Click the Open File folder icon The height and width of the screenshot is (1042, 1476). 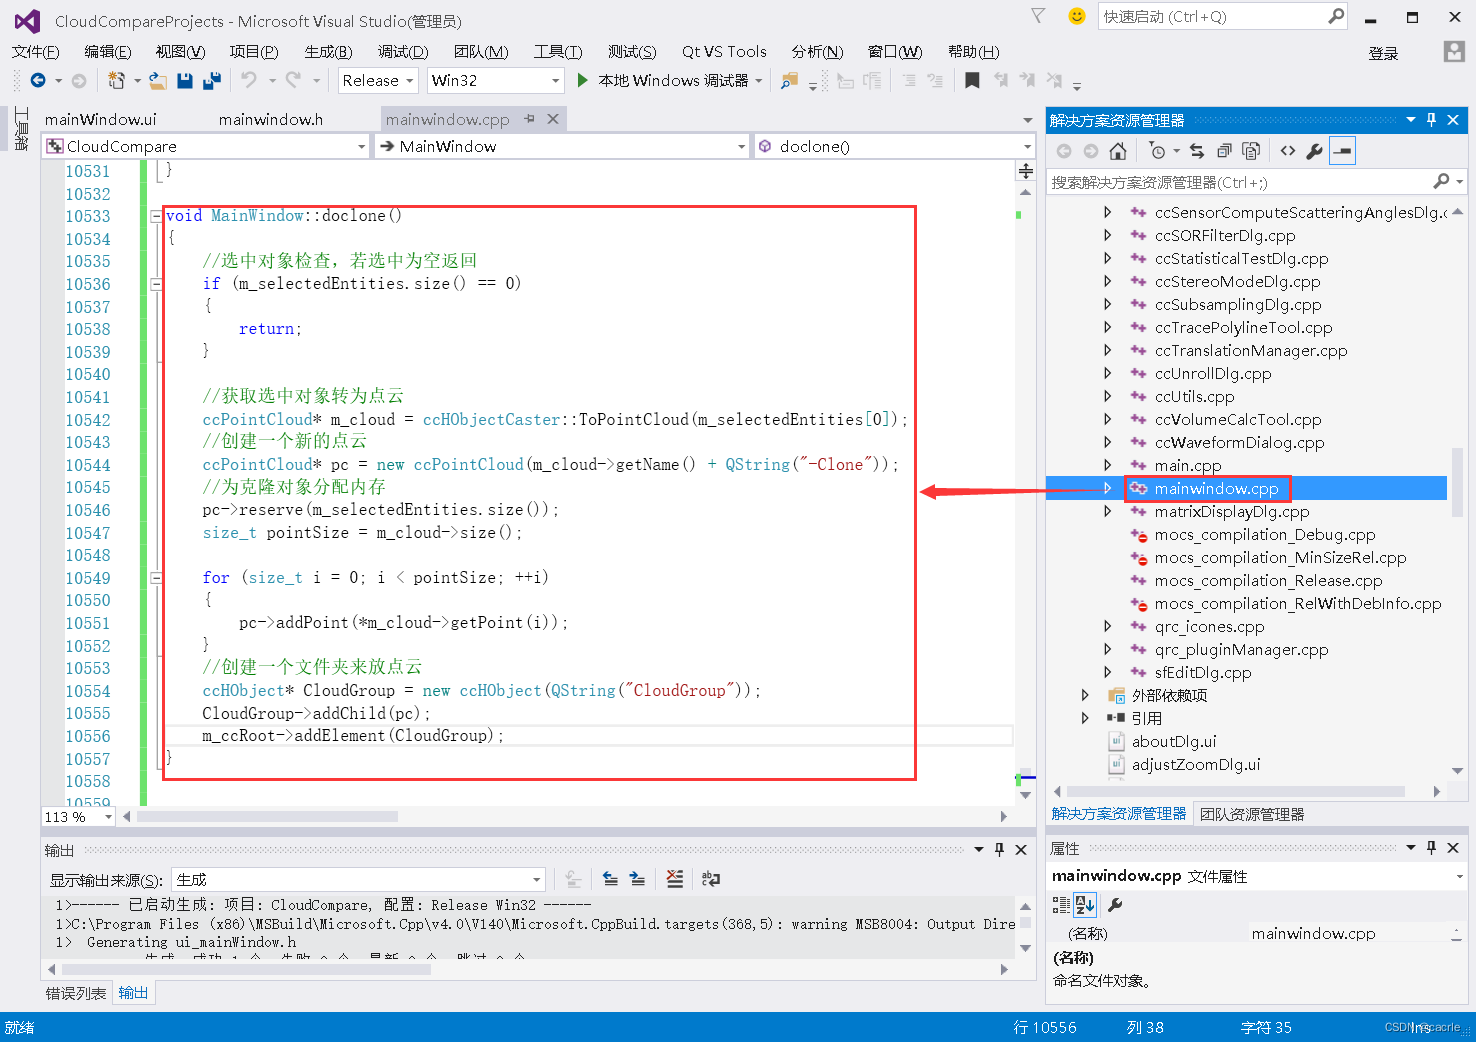coord(158,80)
